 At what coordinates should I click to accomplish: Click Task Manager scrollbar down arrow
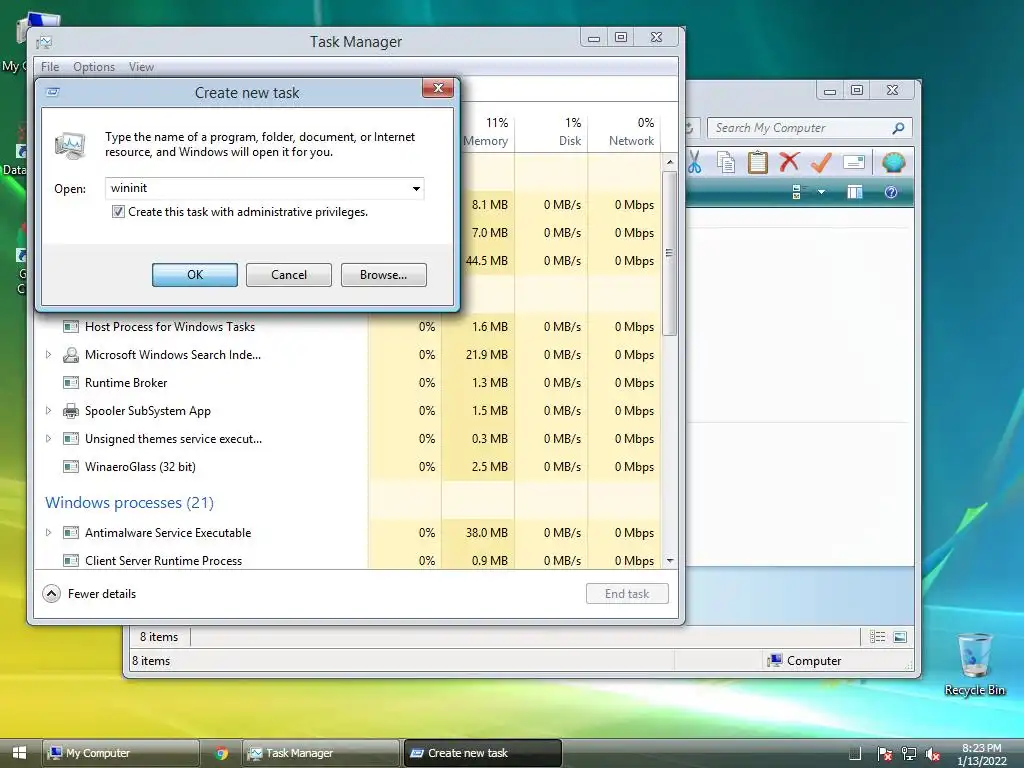point(669,561)
